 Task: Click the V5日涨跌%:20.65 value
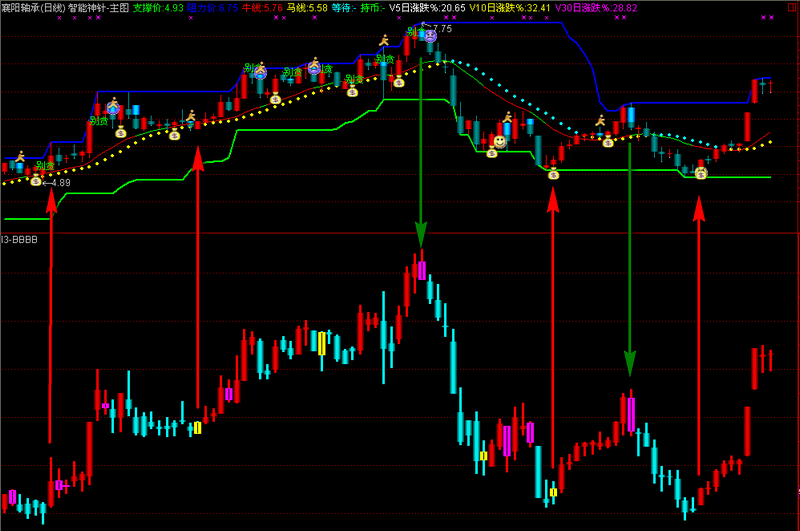pyautogui.click(x=428, y=8)
